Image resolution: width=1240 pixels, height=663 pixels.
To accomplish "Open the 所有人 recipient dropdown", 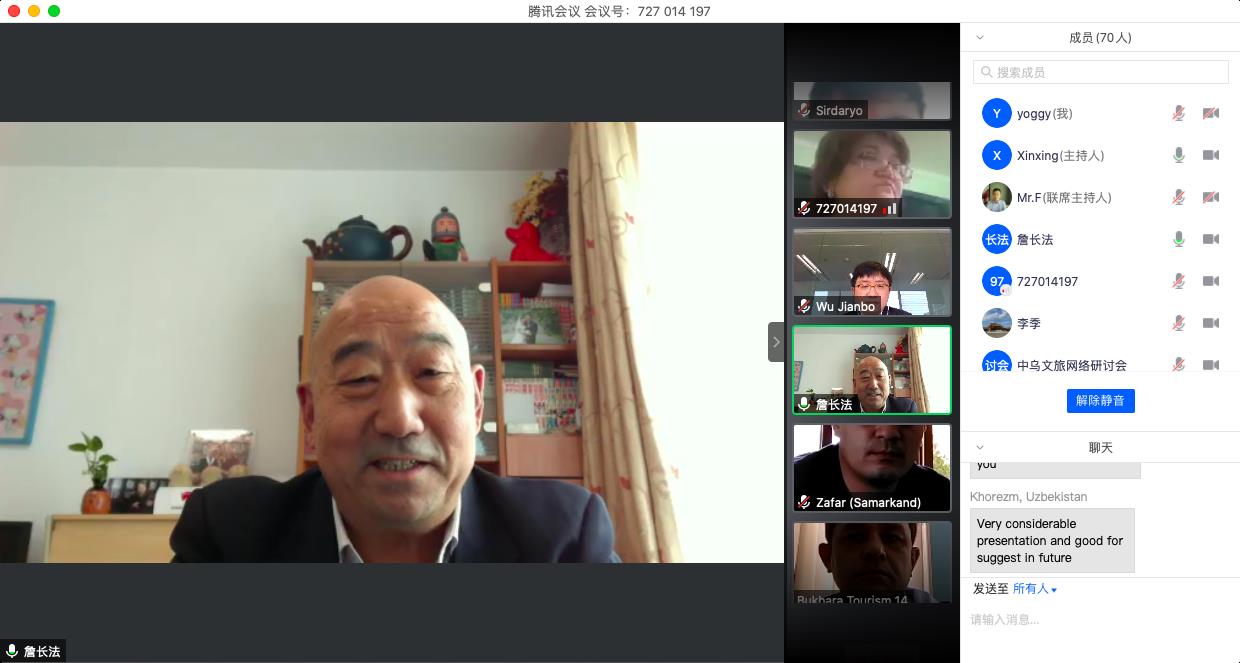I will click(1034, 589).
